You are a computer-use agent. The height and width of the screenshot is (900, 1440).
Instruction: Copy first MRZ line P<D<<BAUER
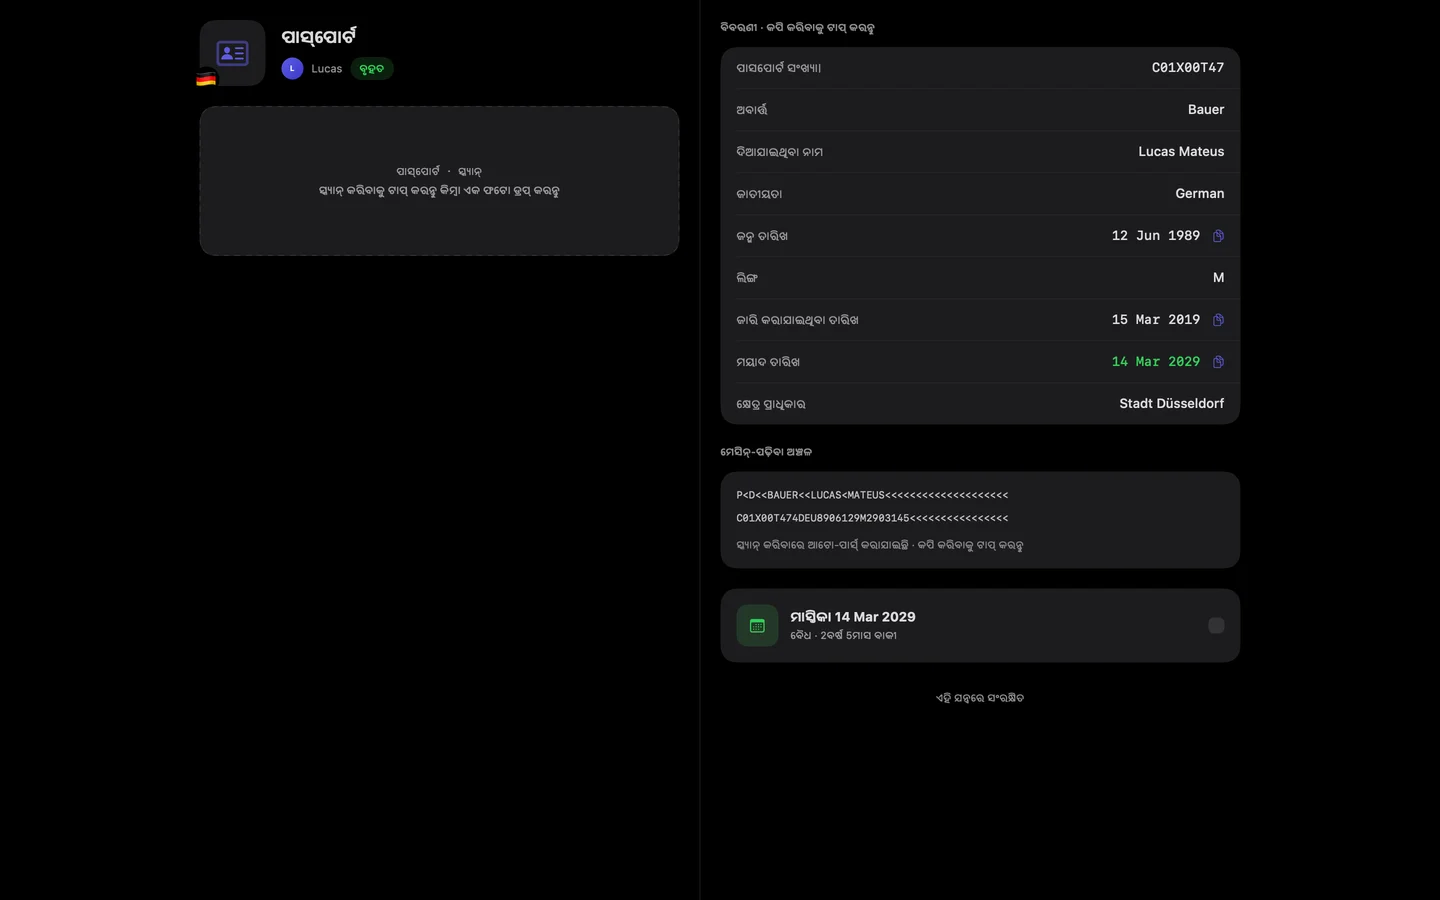872,495
